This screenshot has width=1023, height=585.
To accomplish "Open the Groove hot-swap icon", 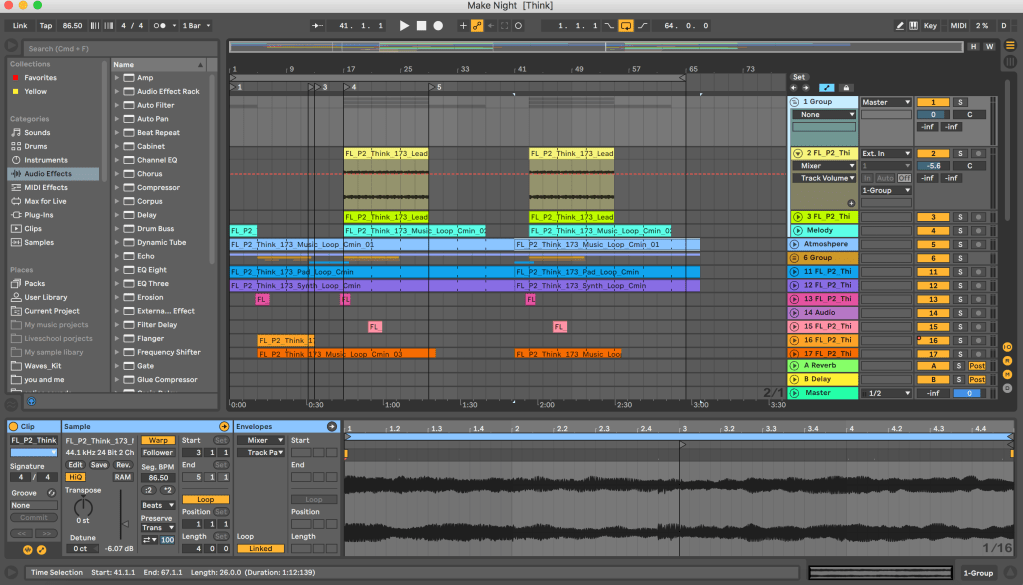I will 51,492.
